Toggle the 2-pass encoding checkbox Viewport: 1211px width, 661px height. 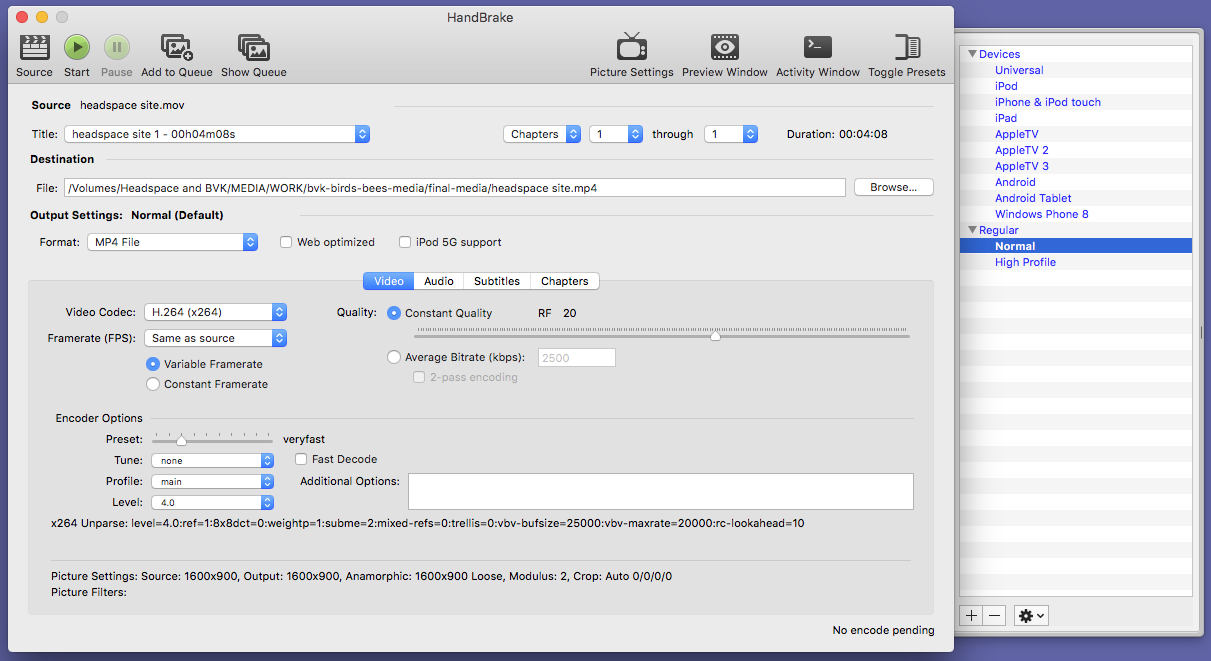click(x=420, y=377)
